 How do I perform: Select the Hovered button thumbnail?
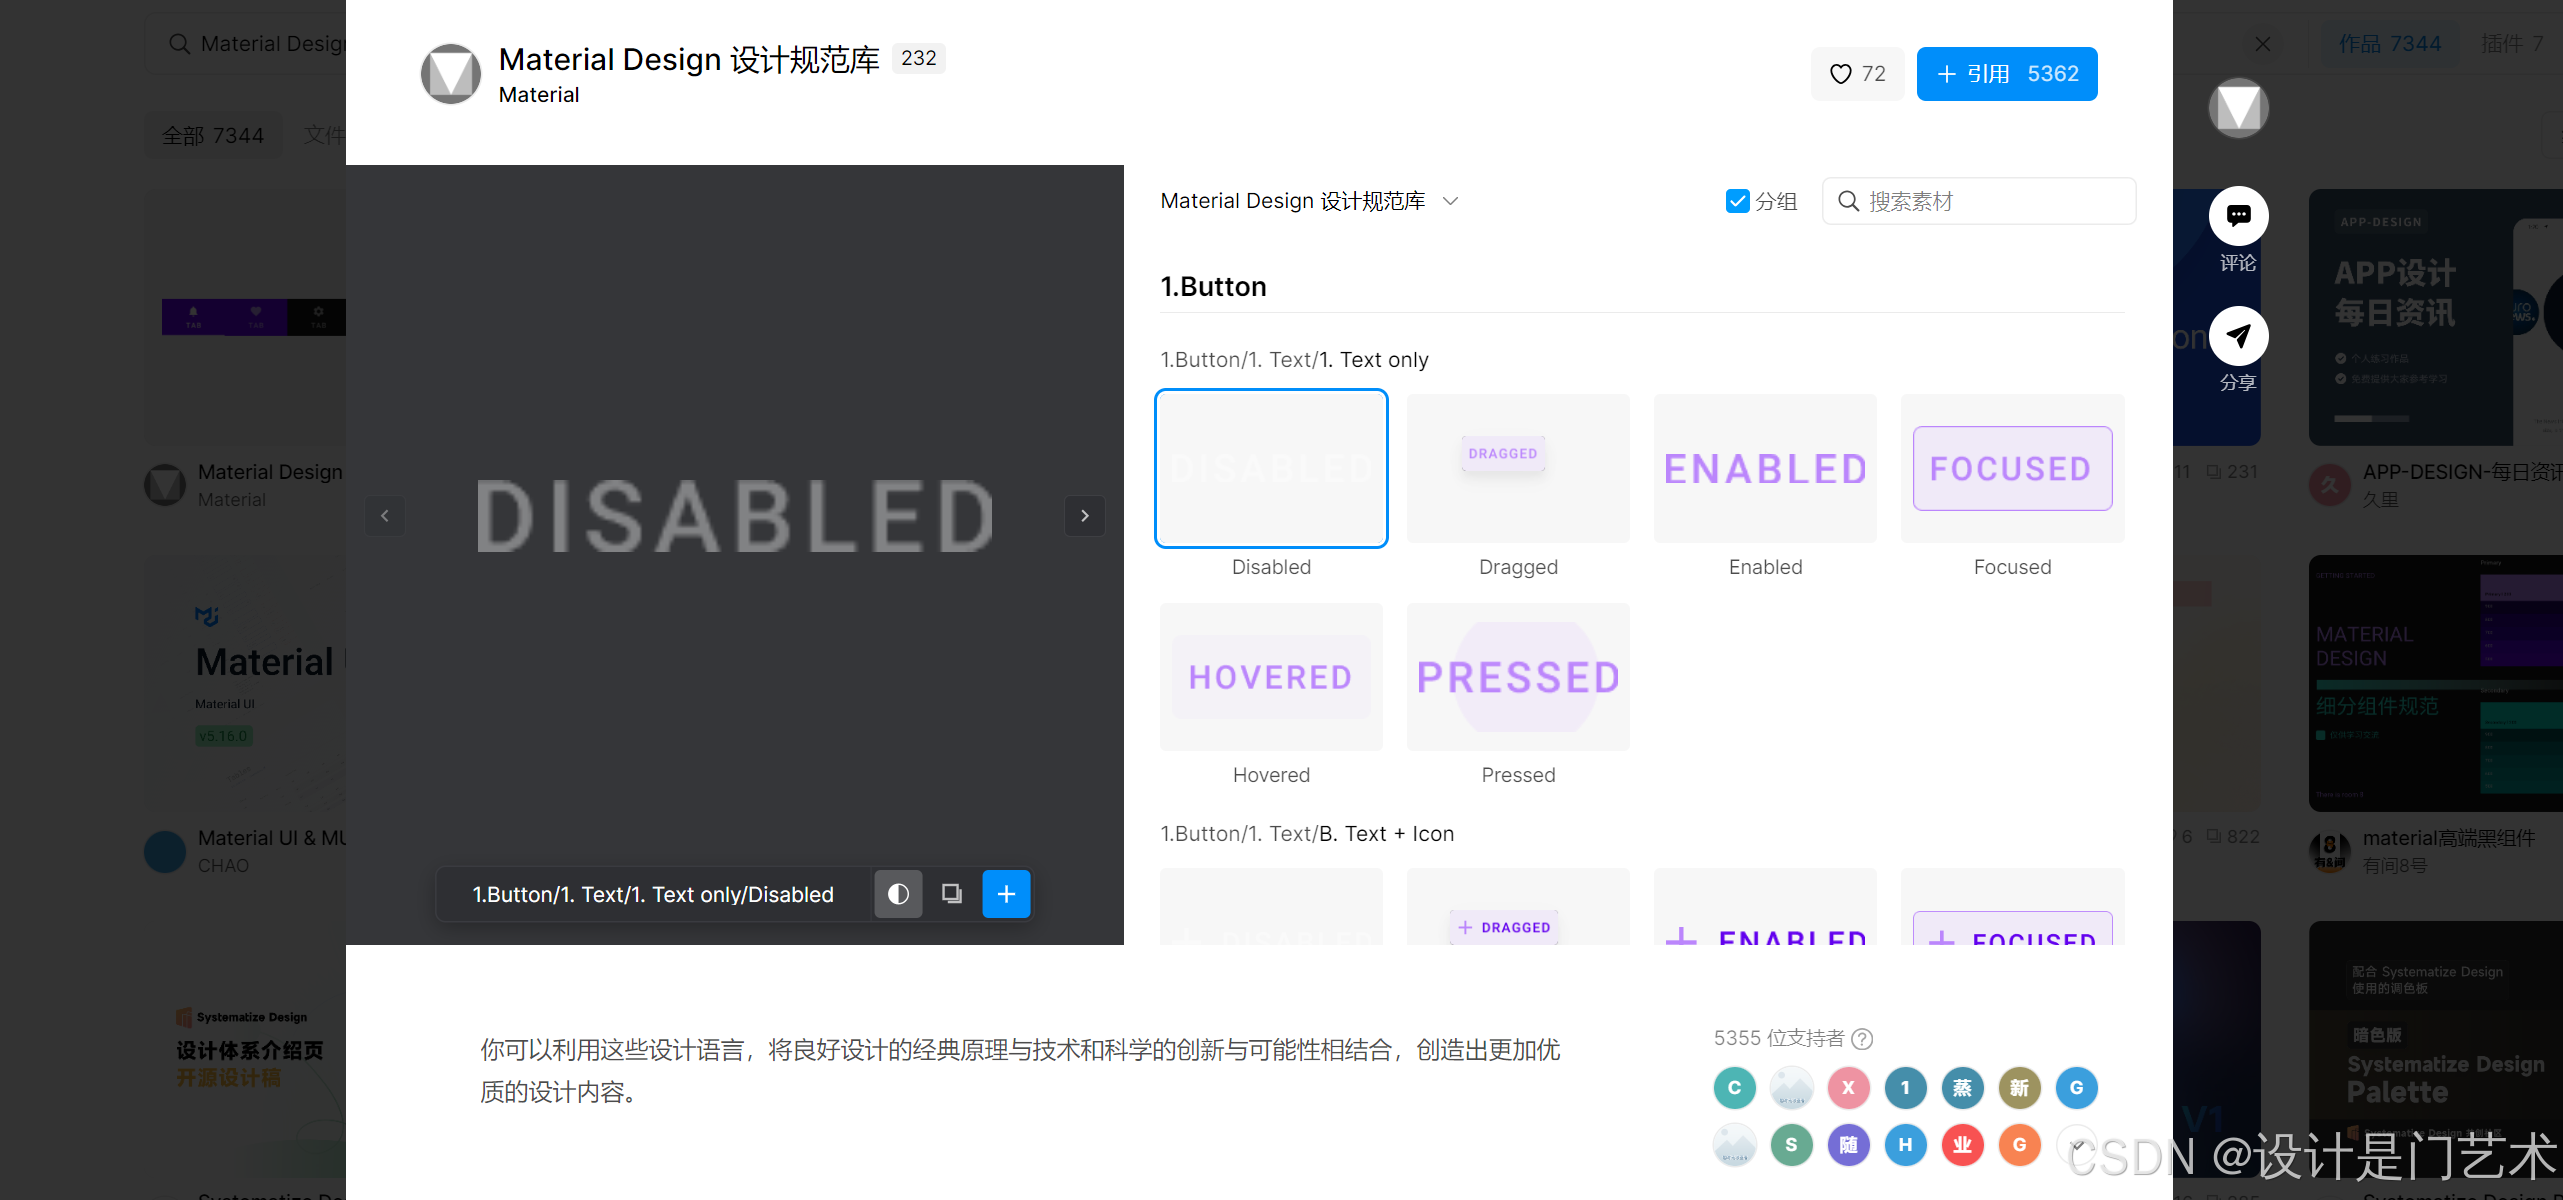point(1271,677)
